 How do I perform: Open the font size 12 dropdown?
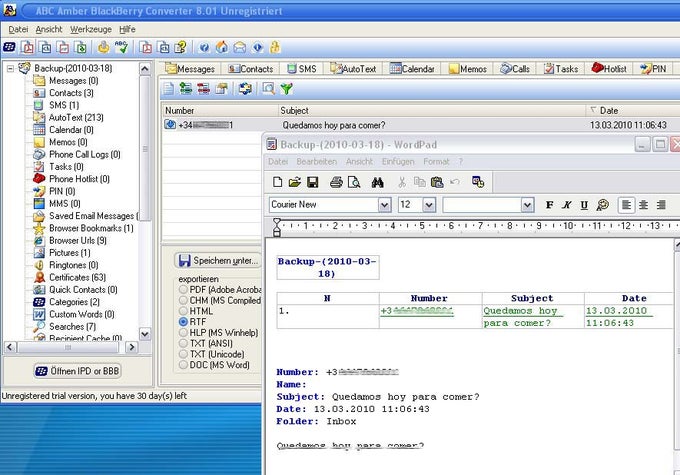(x=429, y=205)
